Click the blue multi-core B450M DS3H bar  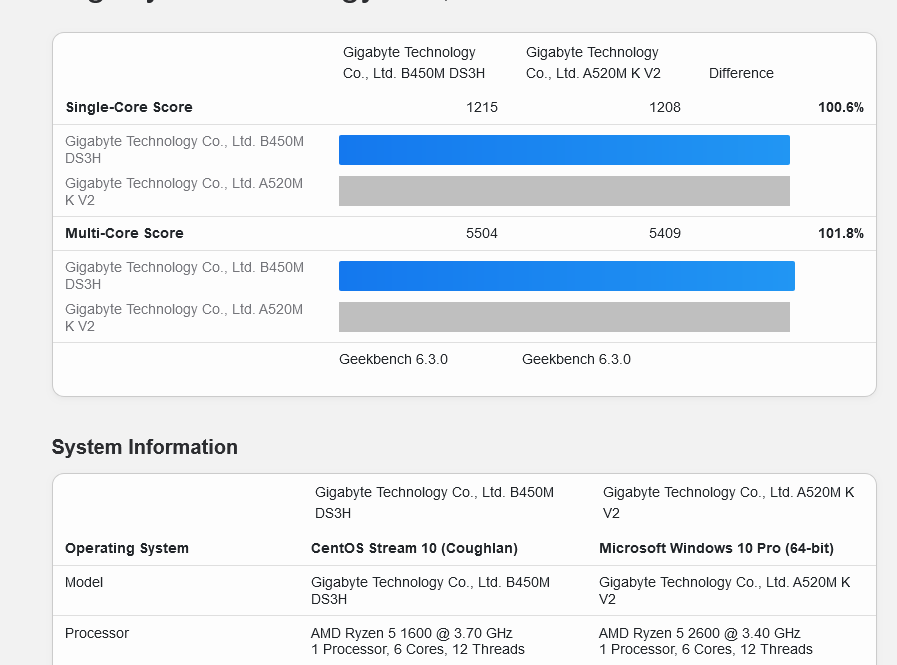[x=566, y=276]
